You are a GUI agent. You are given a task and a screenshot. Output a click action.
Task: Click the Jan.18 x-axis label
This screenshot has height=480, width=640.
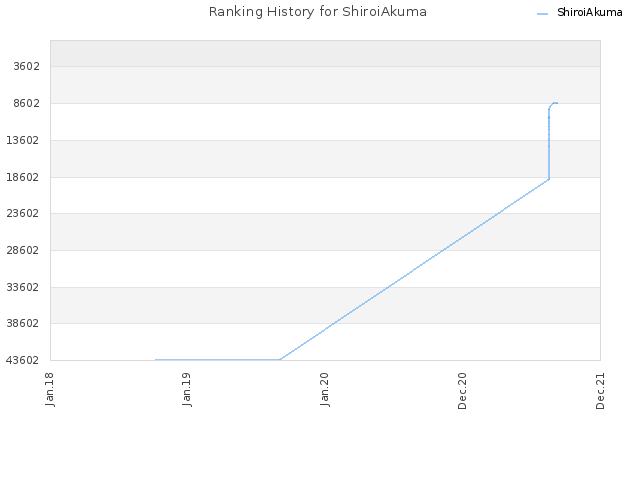(50, 389)
